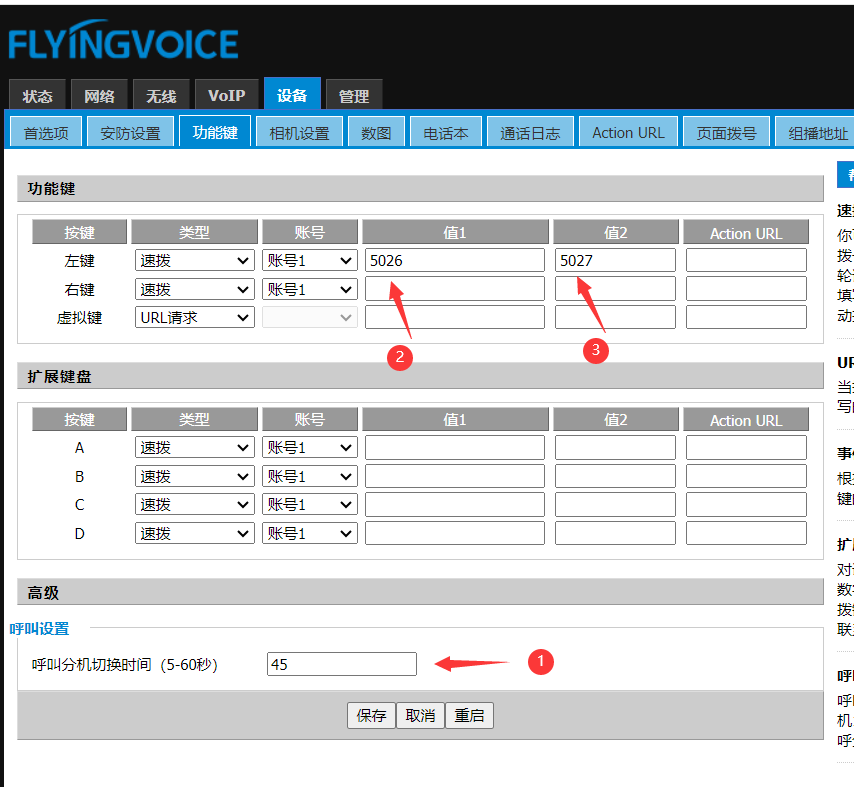The image size is (854, 787).
Task: Click the Action URL field for 左键
Action: coord(746,261)
